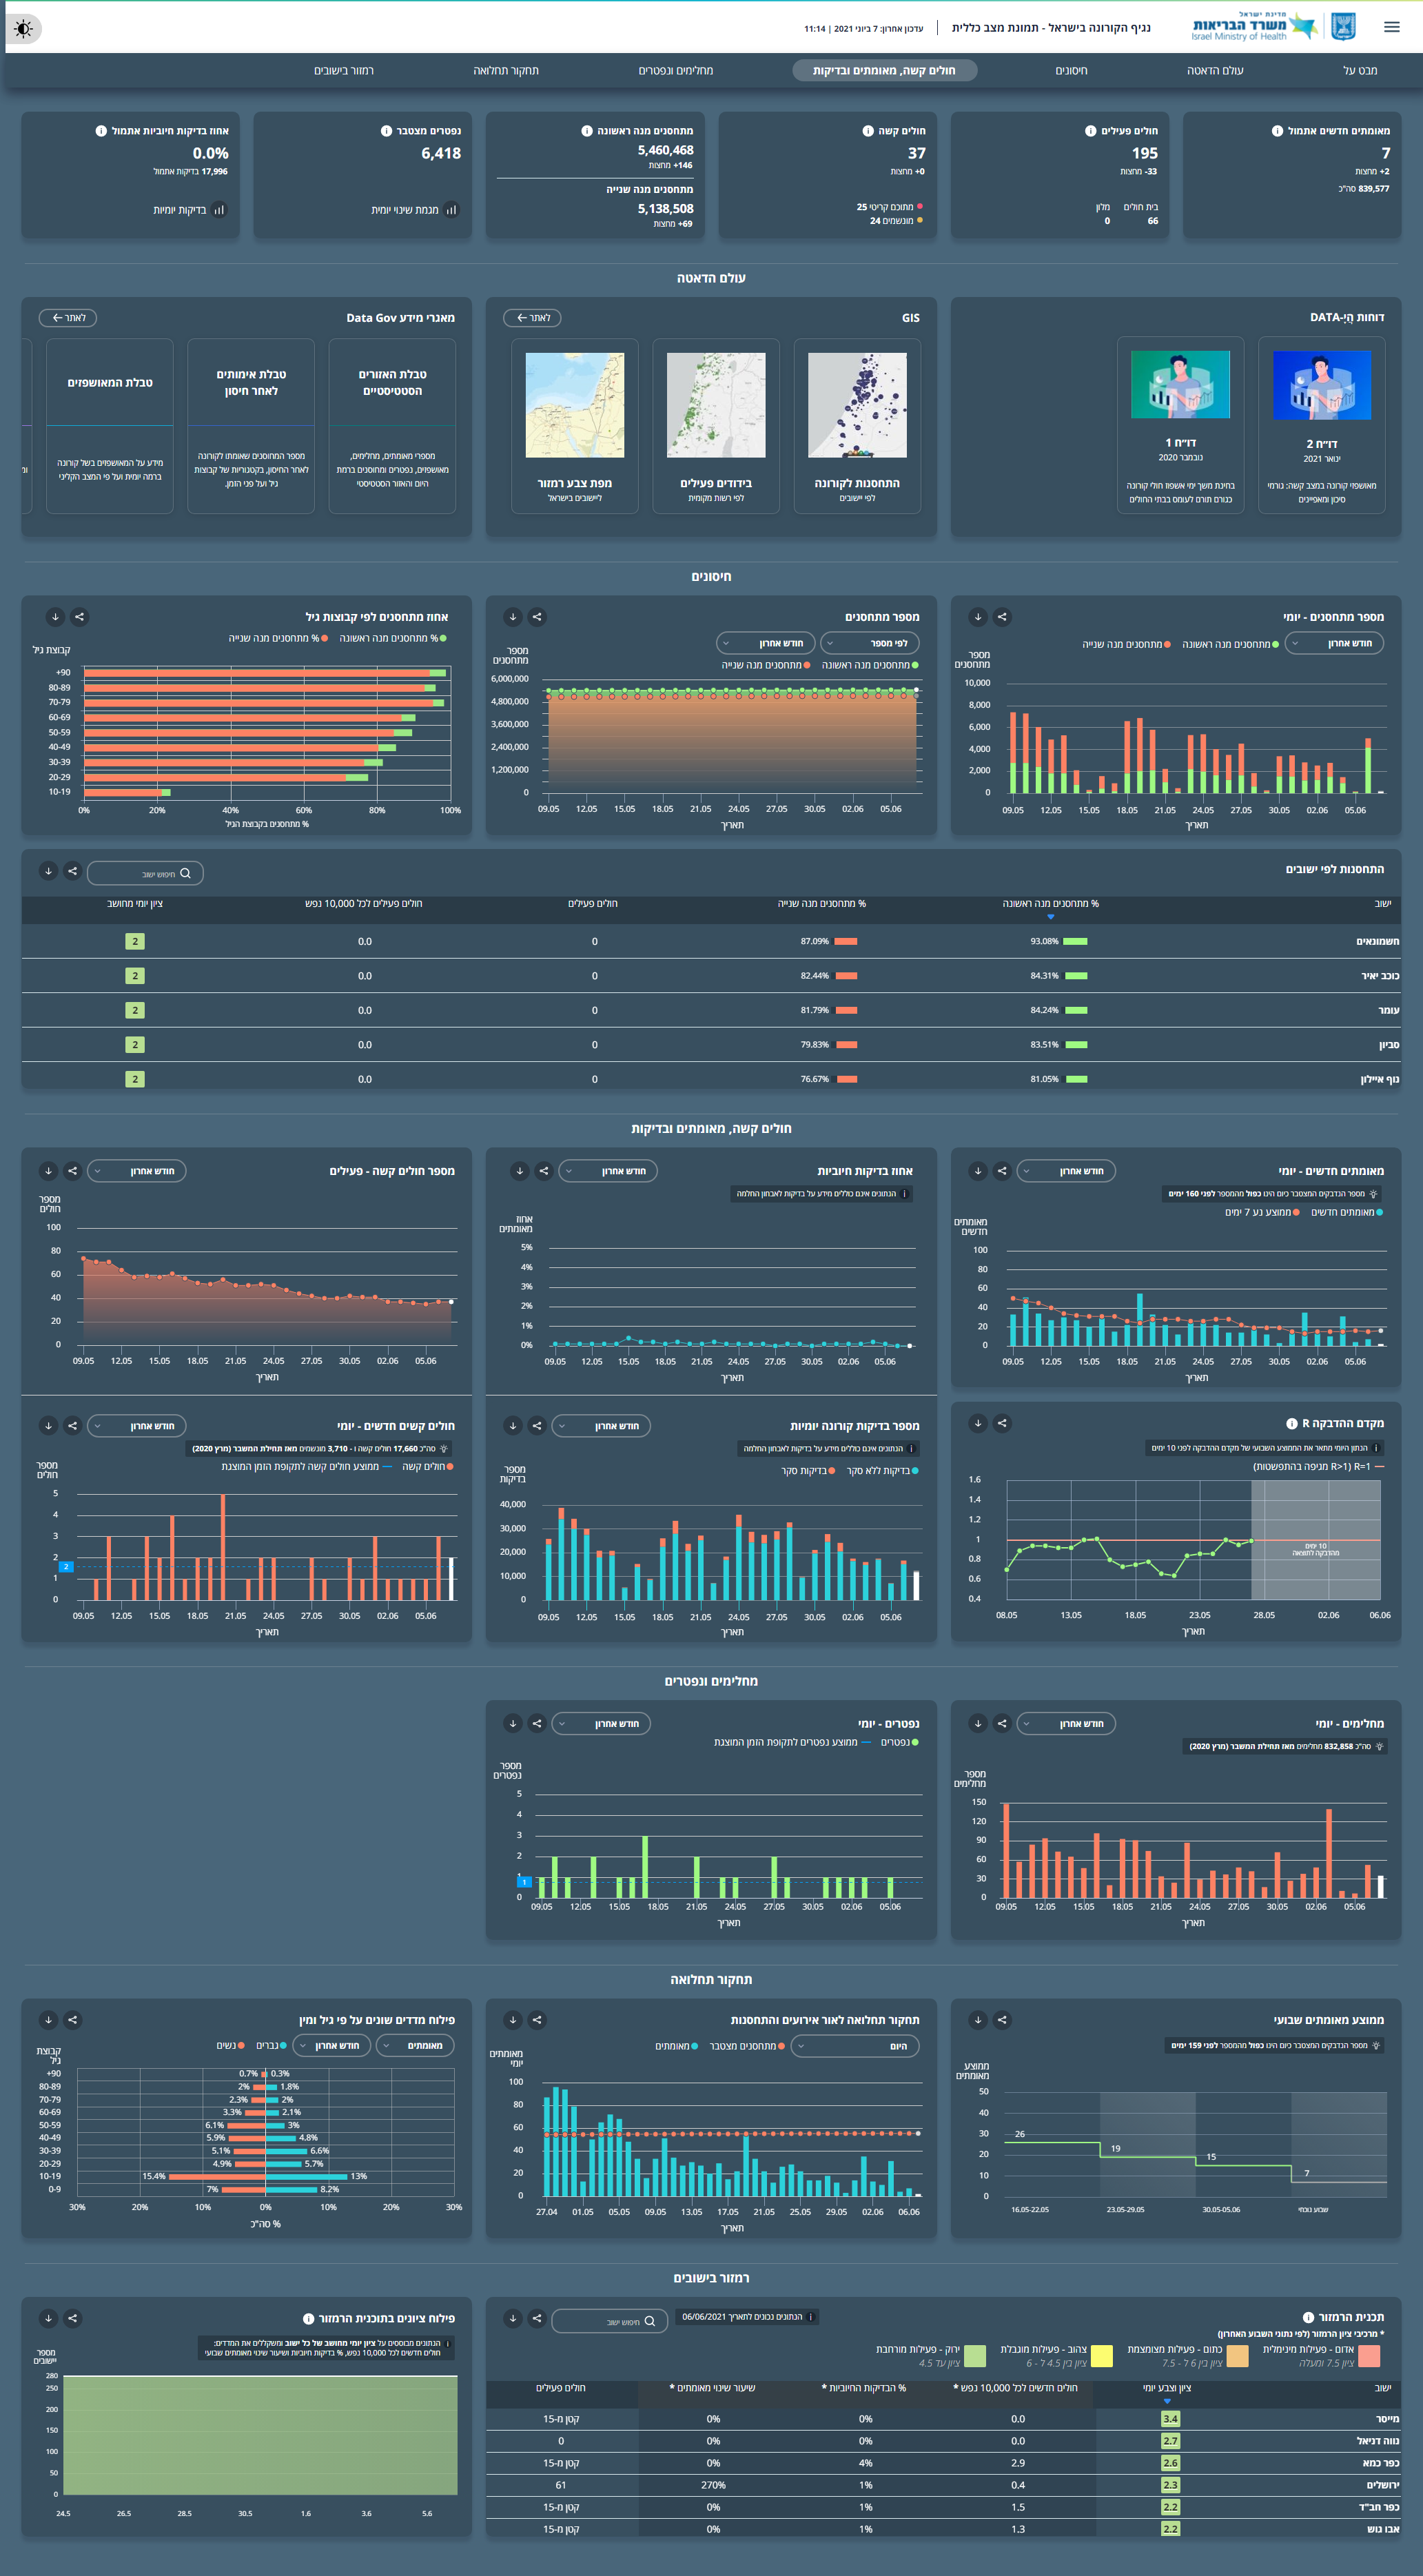Switch to the רמזור בישובים tab

click(x=344, y=70)
